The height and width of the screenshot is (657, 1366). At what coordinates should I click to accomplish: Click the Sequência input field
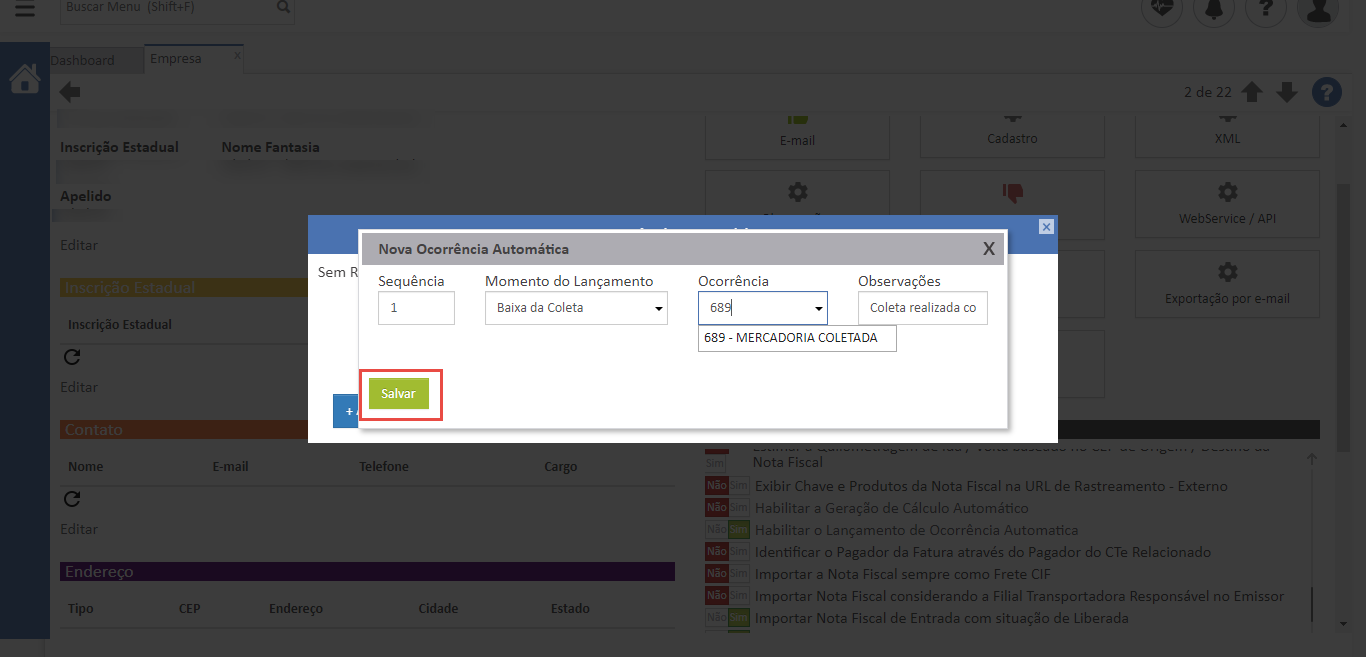pyautogui.click(x=416, y=308)
